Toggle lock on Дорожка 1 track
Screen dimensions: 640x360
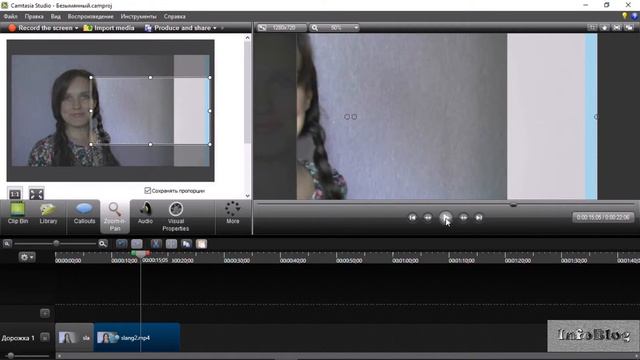(45, 338)
